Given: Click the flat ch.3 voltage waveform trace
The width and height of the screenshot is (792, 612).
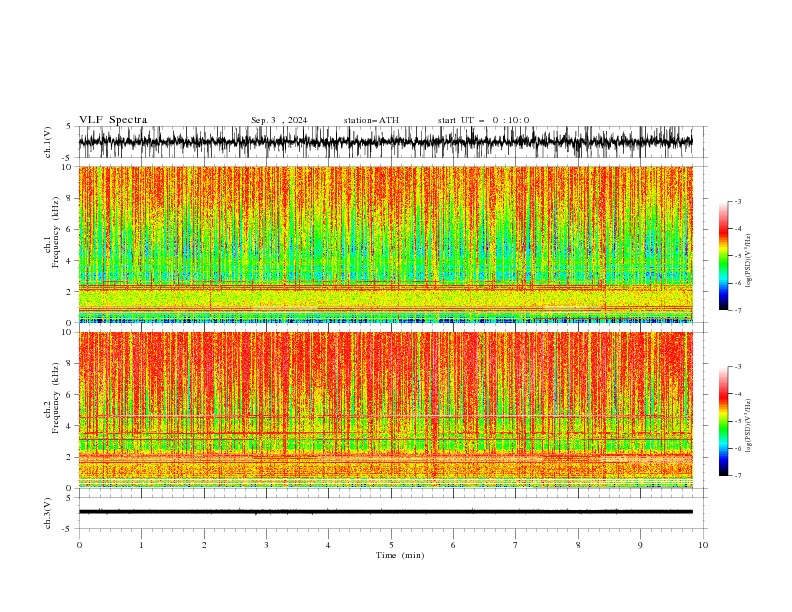Looking at the screenshot, I should click(x=386, y=512).
